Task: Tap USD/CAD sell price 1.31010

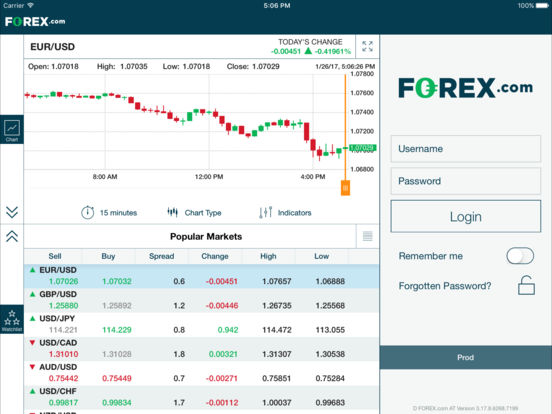Action: [63, 354]
